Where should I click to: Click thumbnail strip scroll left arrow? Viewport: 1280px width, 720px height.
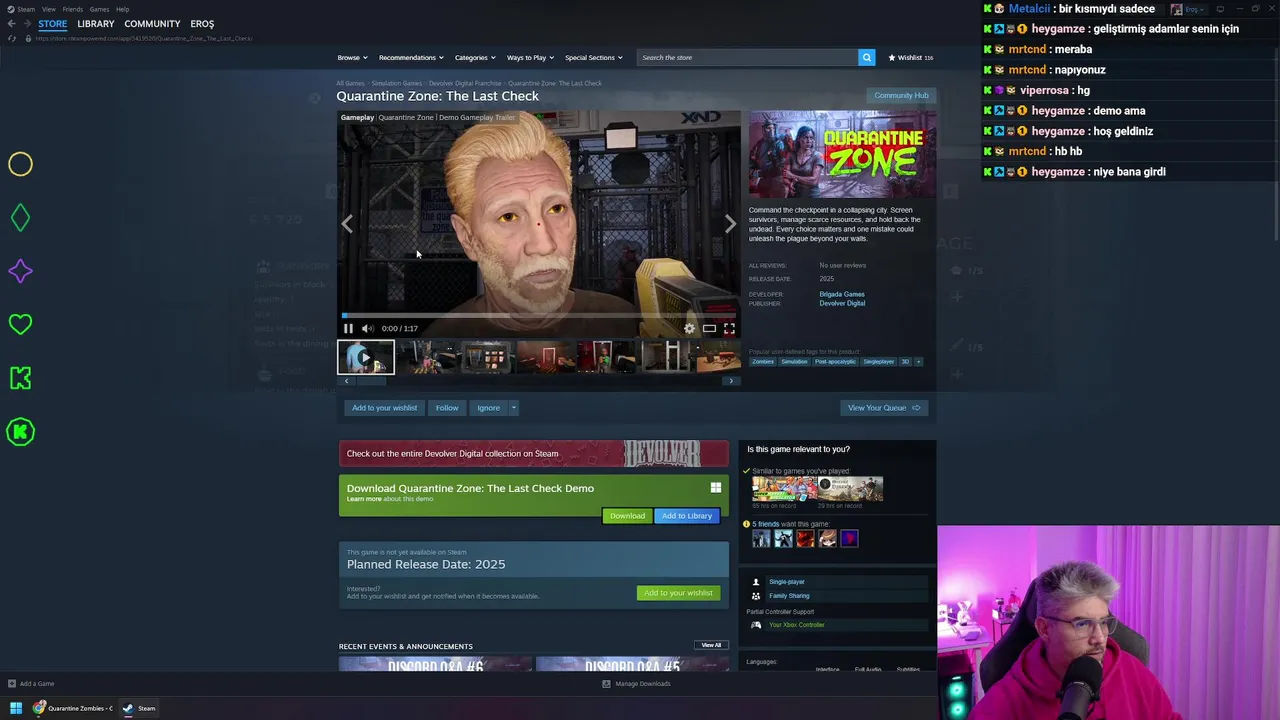pyautogui.click(x=346, y=381)
